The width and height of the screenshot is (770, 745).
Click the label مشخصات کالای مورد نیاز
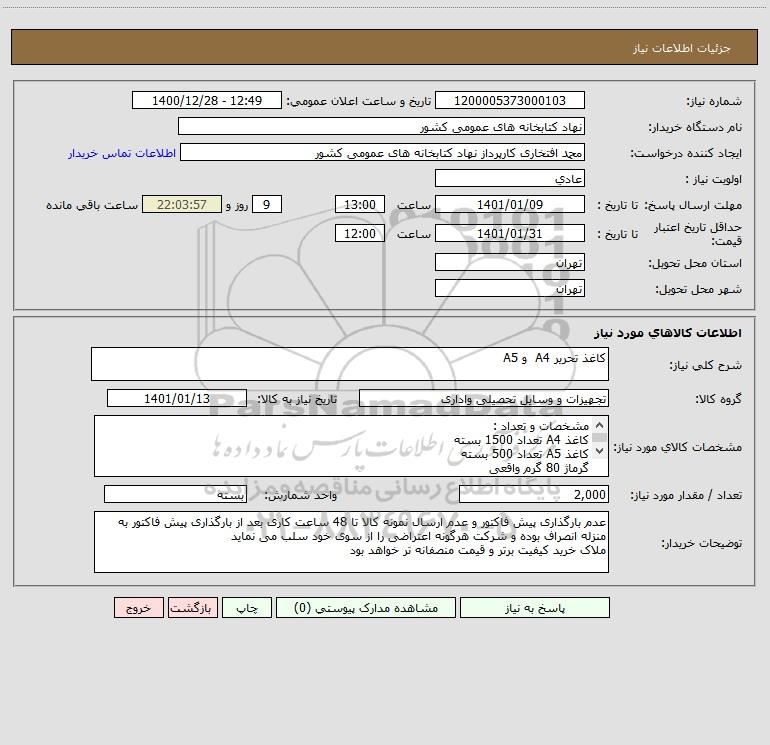pyautogui.click(x=678, y=447)
